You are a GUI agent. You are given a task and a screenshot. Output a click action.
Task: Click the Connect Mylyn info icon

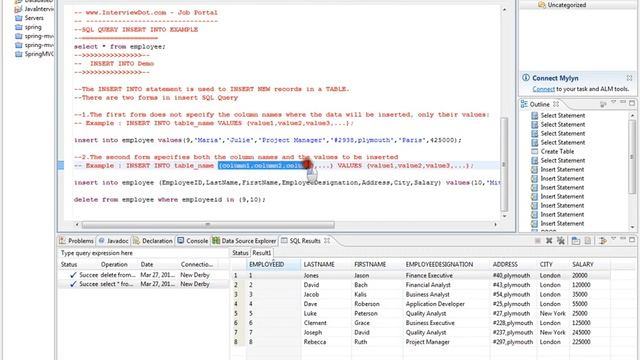pos(526,78)
